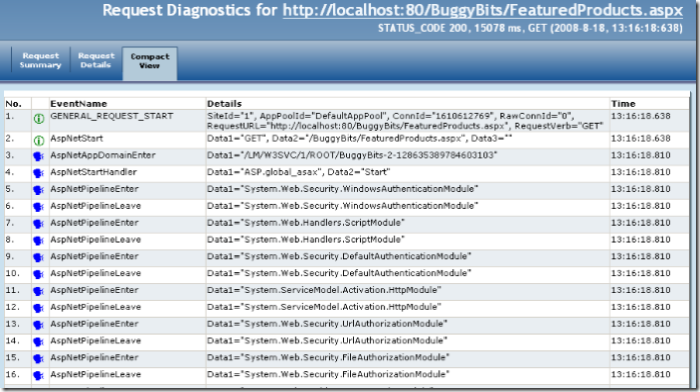The image size is (700, 392).
Task: Select AspNetPipelineLeave in row 6
Action: [x=96, y=206]
